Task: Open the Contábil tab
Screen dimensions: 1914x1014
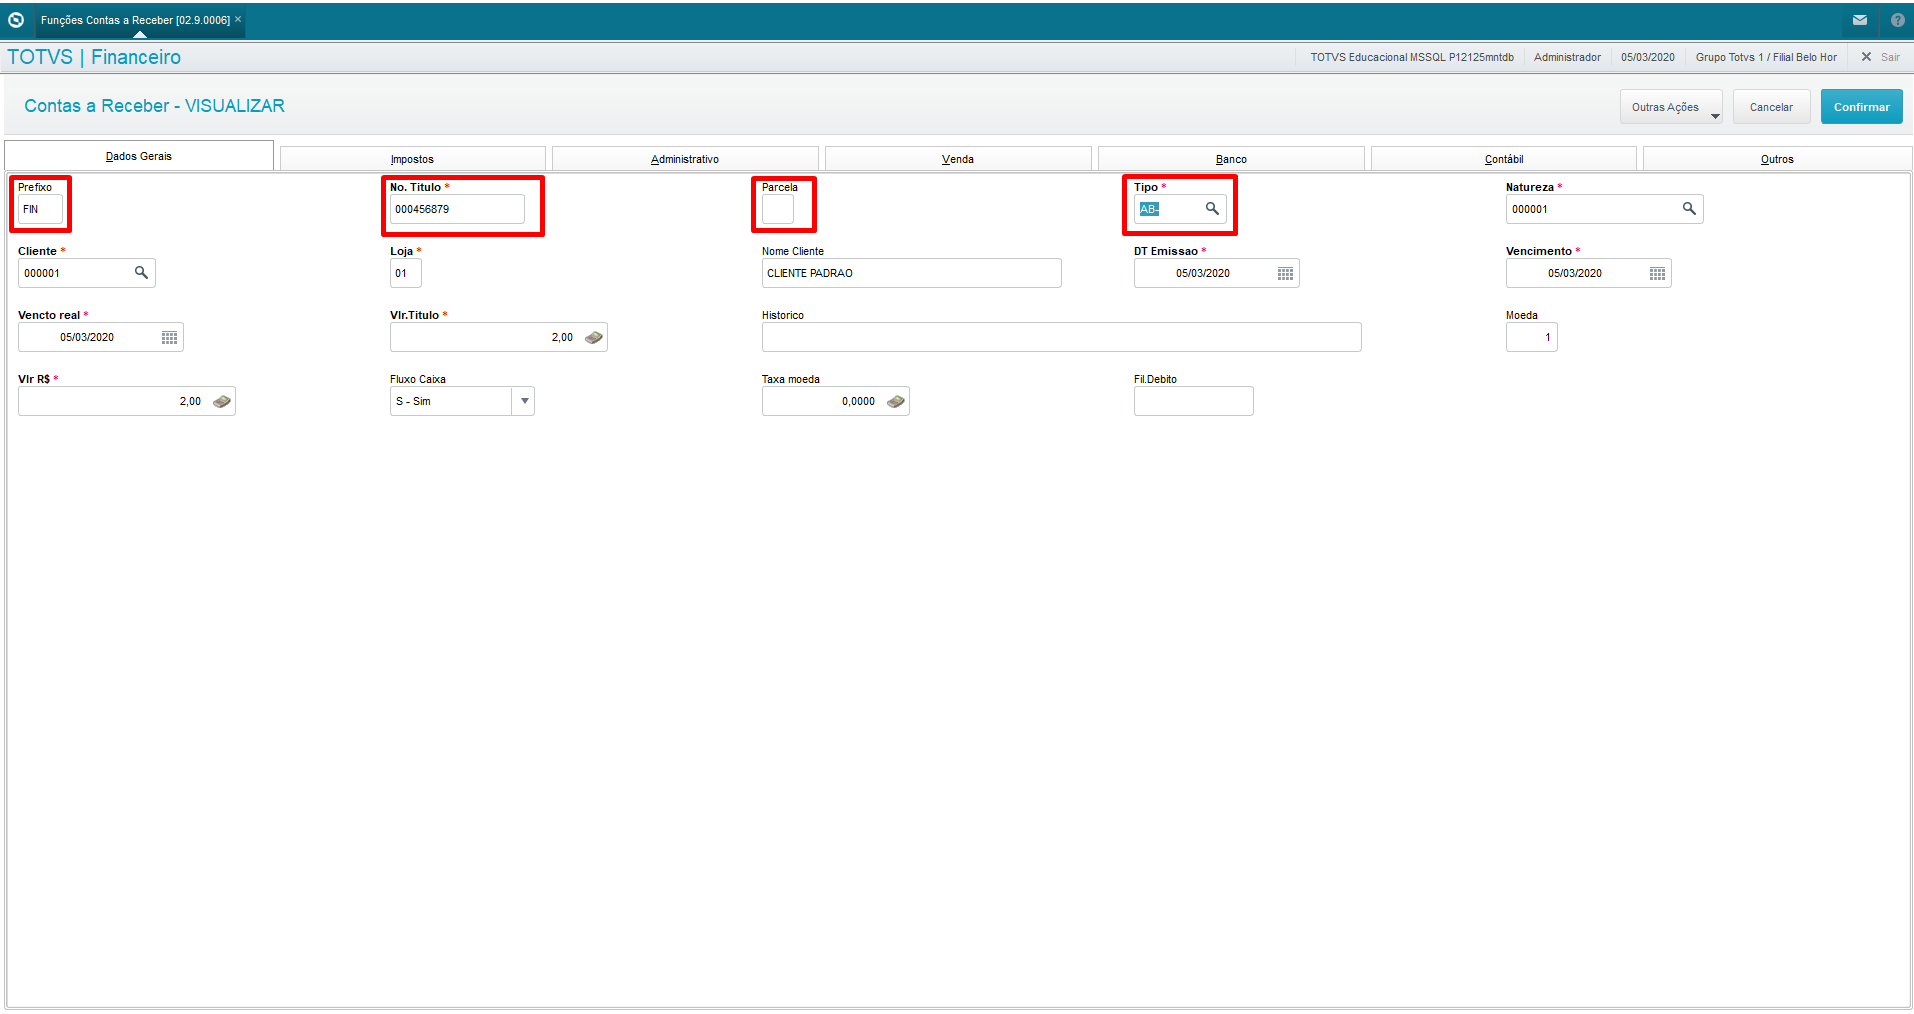Action: click(1504, 159)
